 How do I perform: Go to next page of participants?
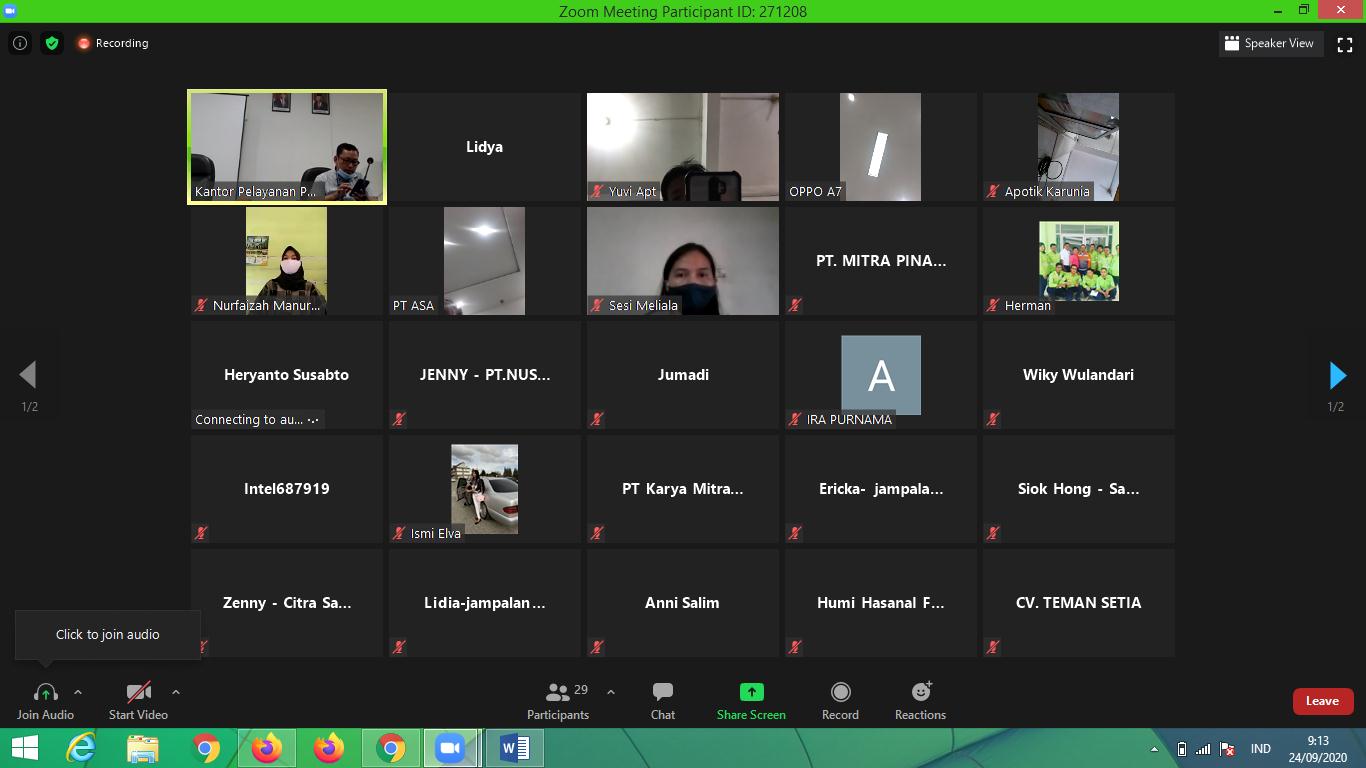[x=1337, y=375]
